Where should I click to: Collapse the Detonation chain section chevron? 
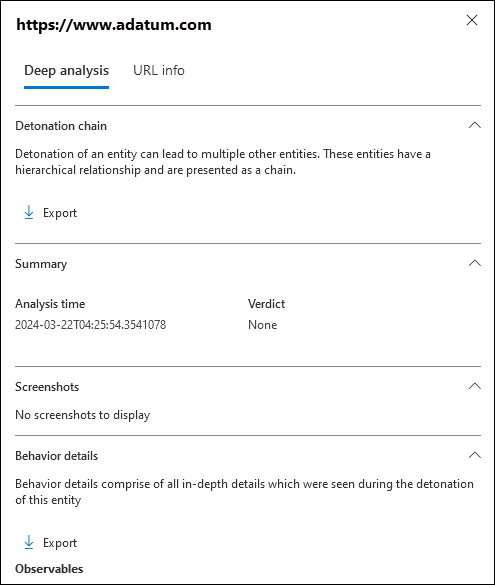[x=474, y=125]
